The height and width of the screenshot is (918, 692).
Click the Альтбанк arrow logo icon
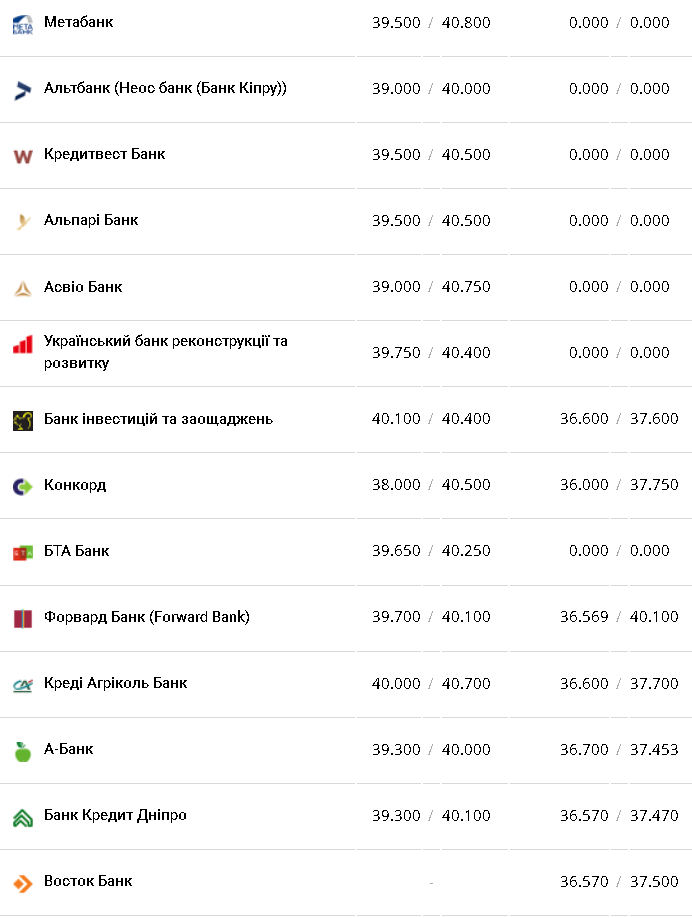pos(22,90)
